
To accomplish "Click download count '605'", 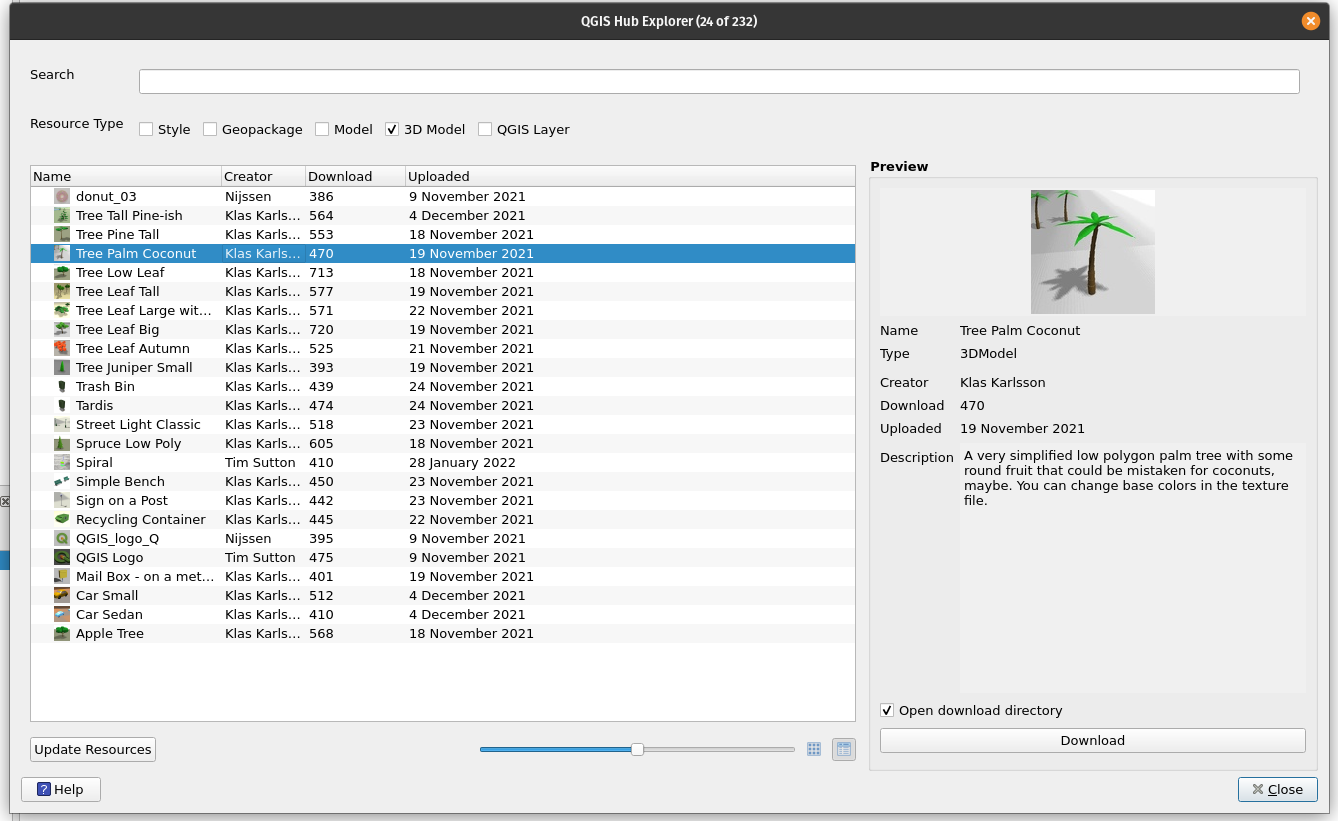I will pyautogui.click(x=321, y=444).
